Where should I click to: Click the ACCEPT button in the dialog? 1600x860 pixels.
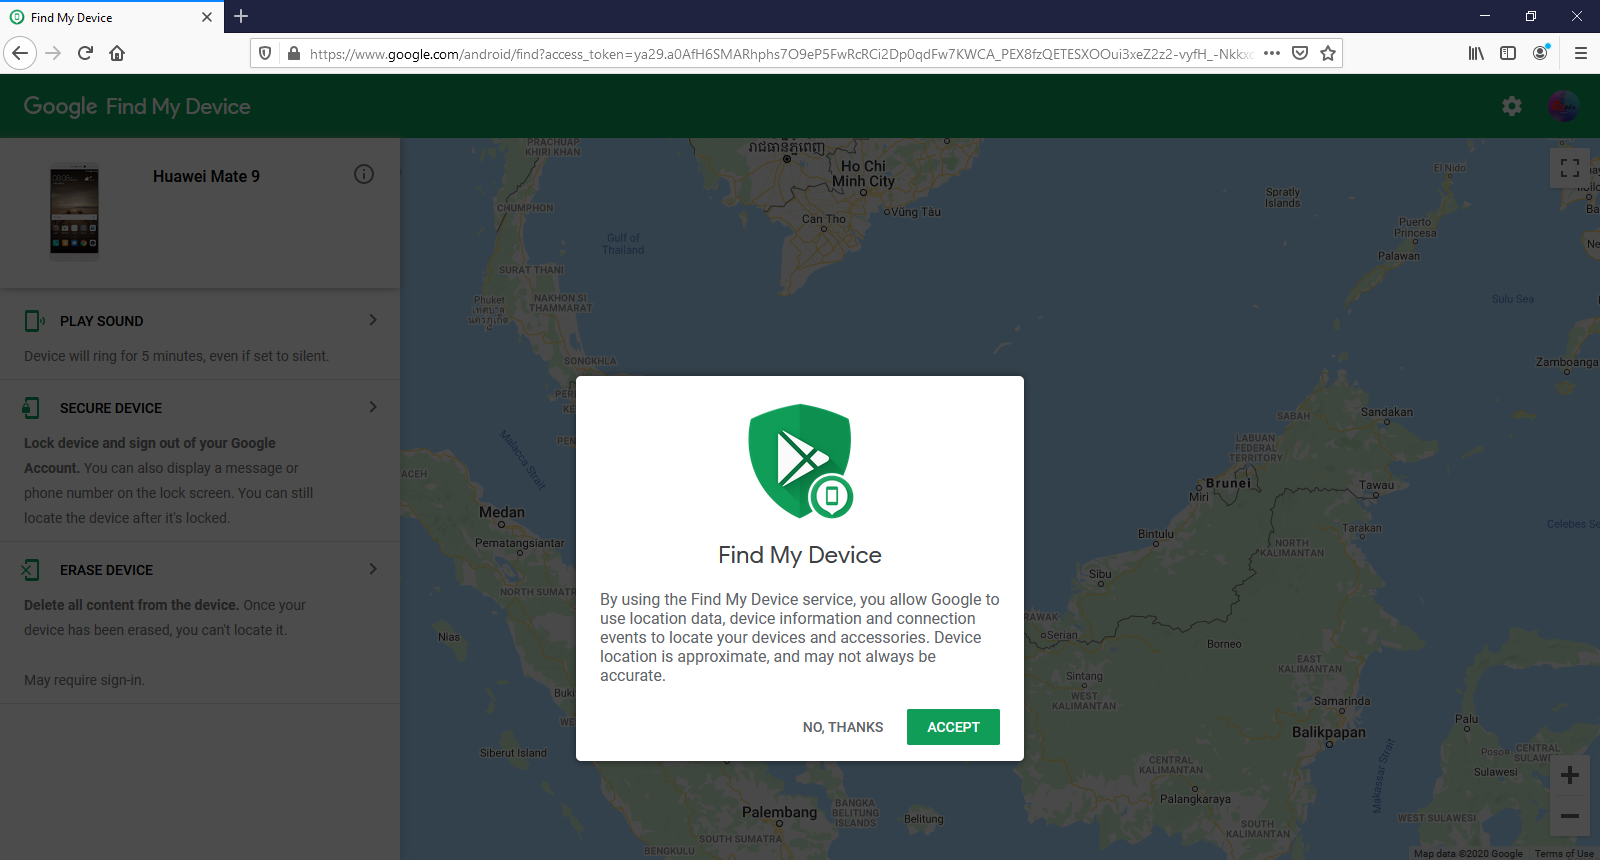(x=953, y=727)
